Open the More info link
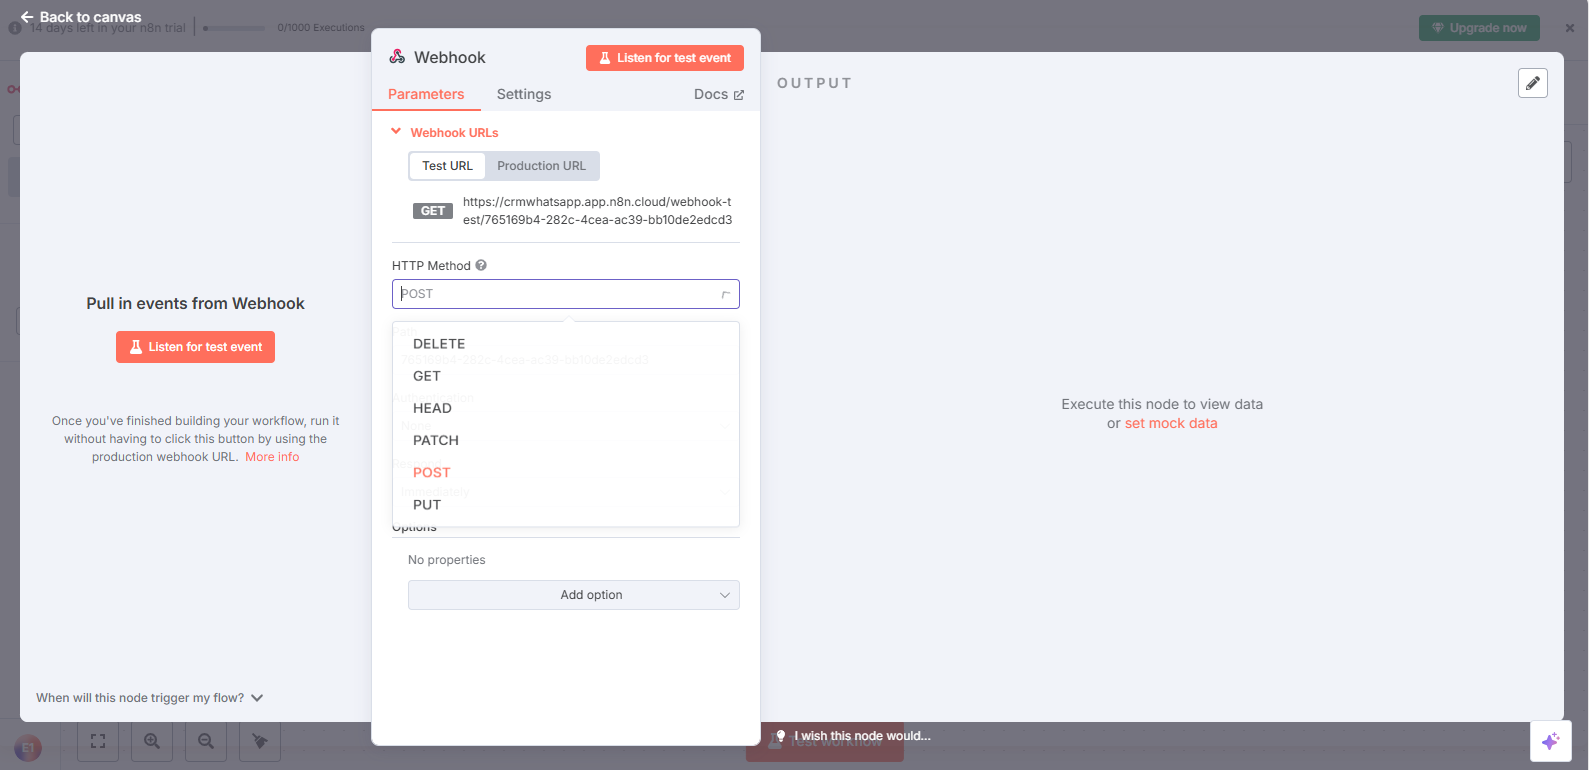 click(272, 457)
